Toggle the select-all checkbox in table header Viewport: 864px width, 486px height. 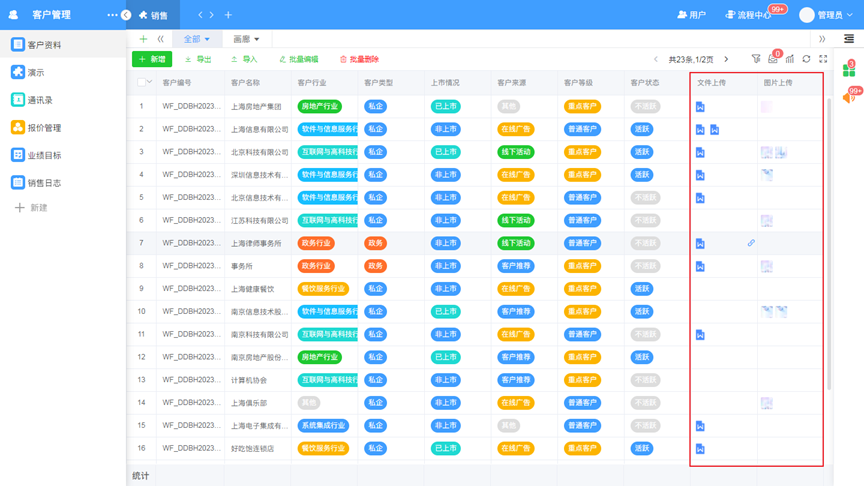[x=142, y=83]
